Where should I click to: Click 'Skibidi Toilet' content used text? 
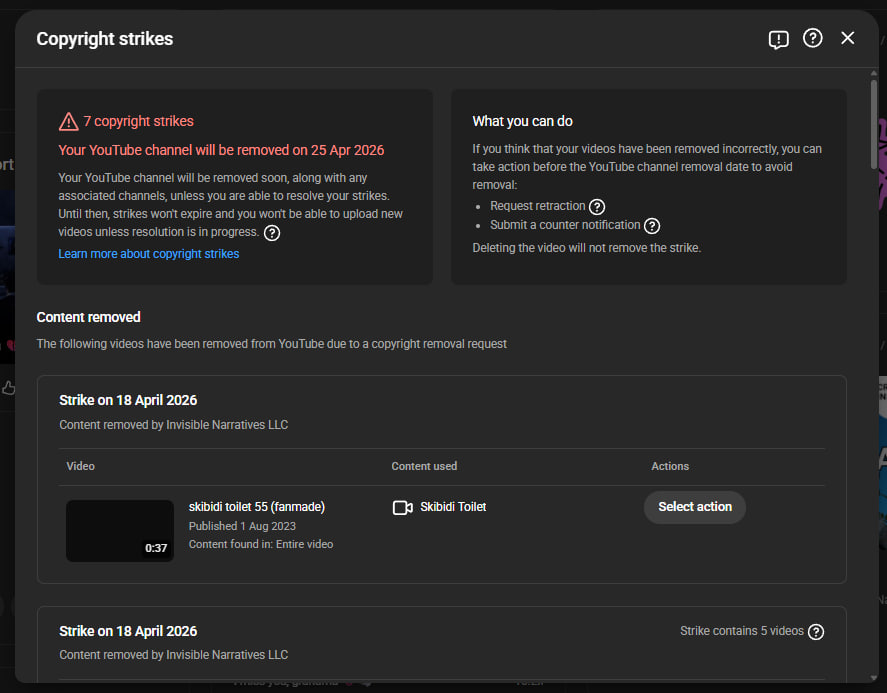tap(453, 507)
